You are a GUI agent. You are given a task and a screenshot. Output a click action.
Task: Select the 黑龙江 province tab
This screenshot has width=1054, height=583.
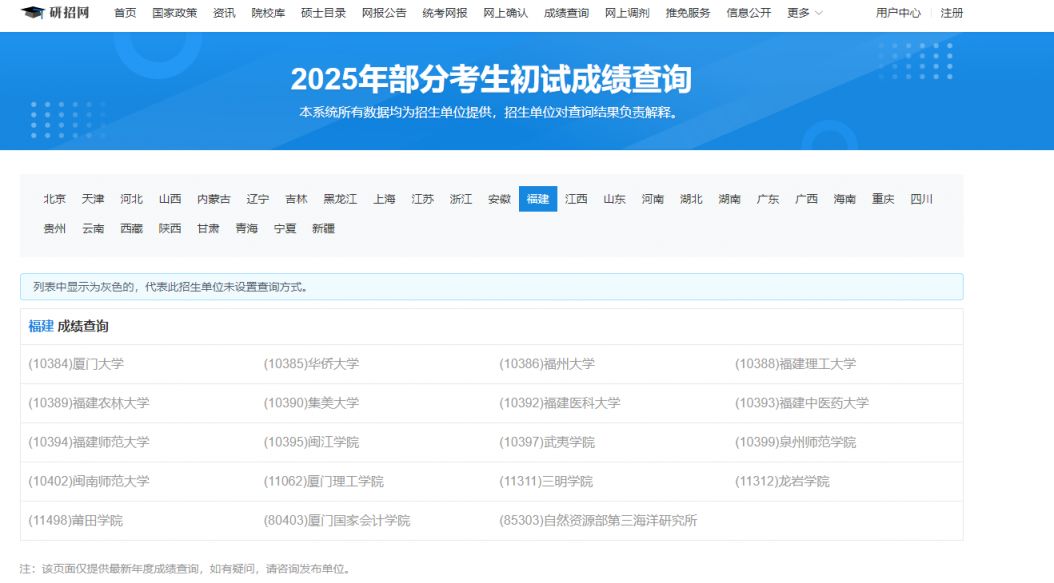click(x=340, y=199)
